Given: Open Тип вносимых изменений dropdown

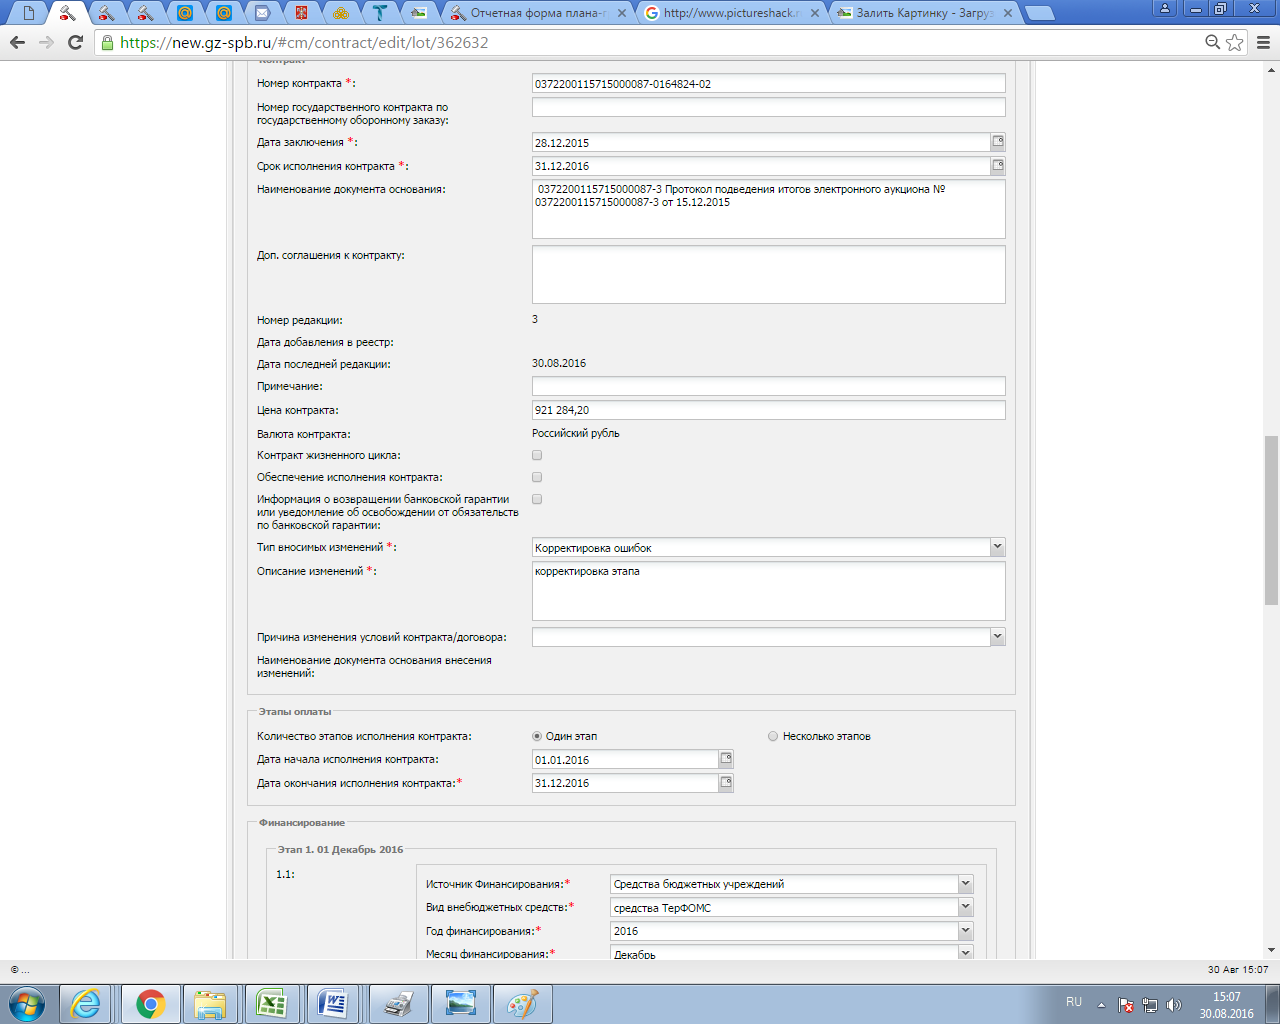Looking at the screenshot, I should point(997,547).
